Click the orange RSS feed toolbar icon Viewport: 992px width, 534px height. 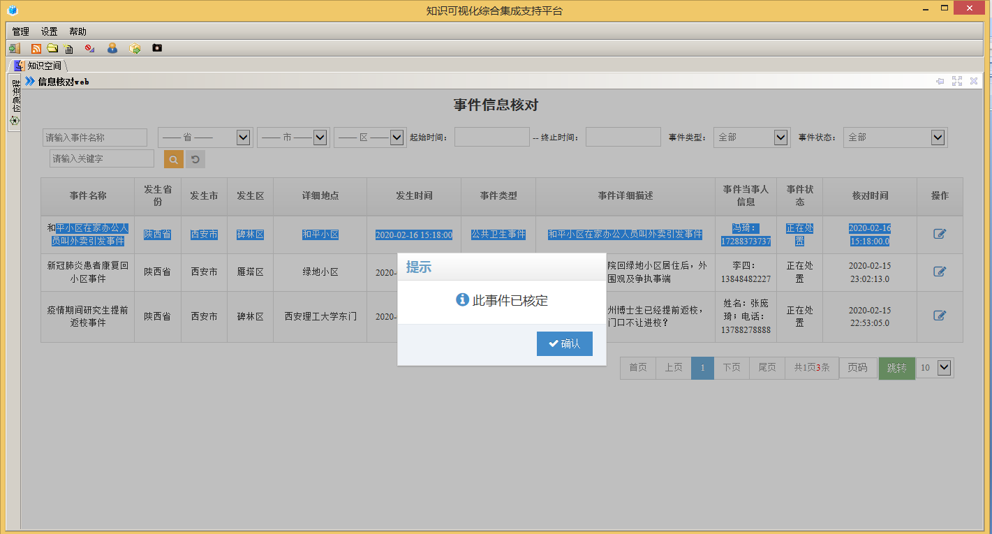click(36, 48)
